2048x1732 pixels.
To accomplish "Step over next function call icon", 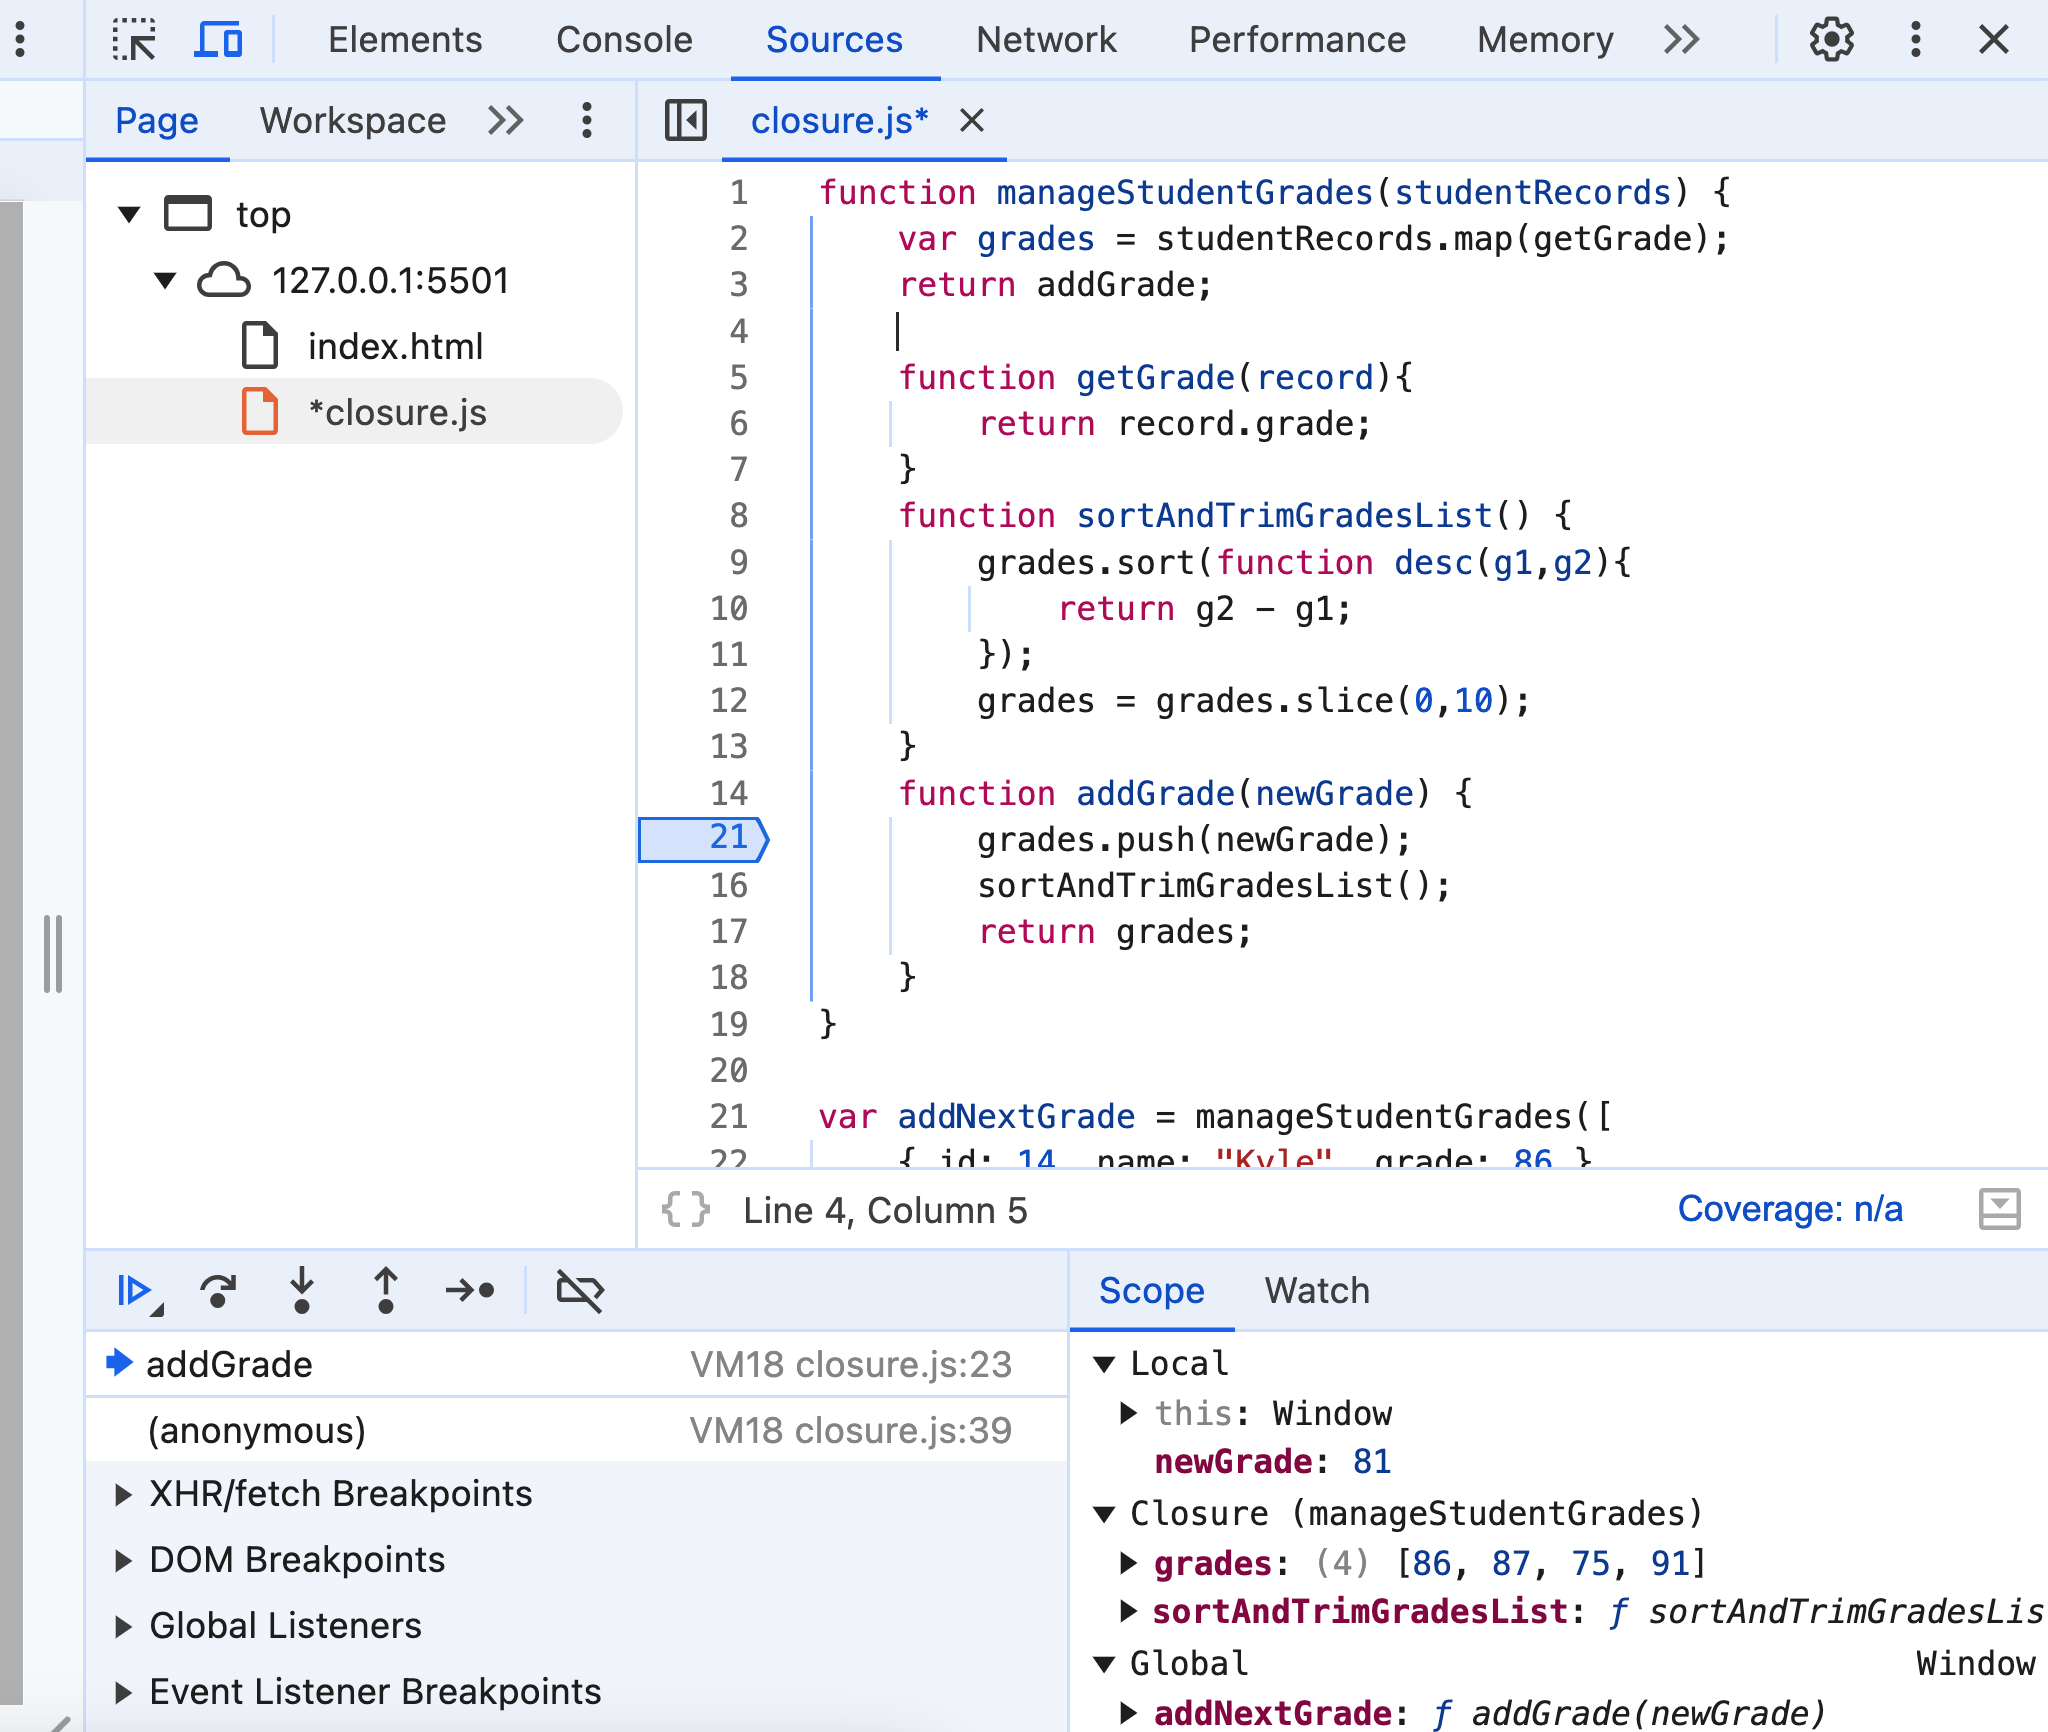I will pyautogui.click(x=218, y=1291).
